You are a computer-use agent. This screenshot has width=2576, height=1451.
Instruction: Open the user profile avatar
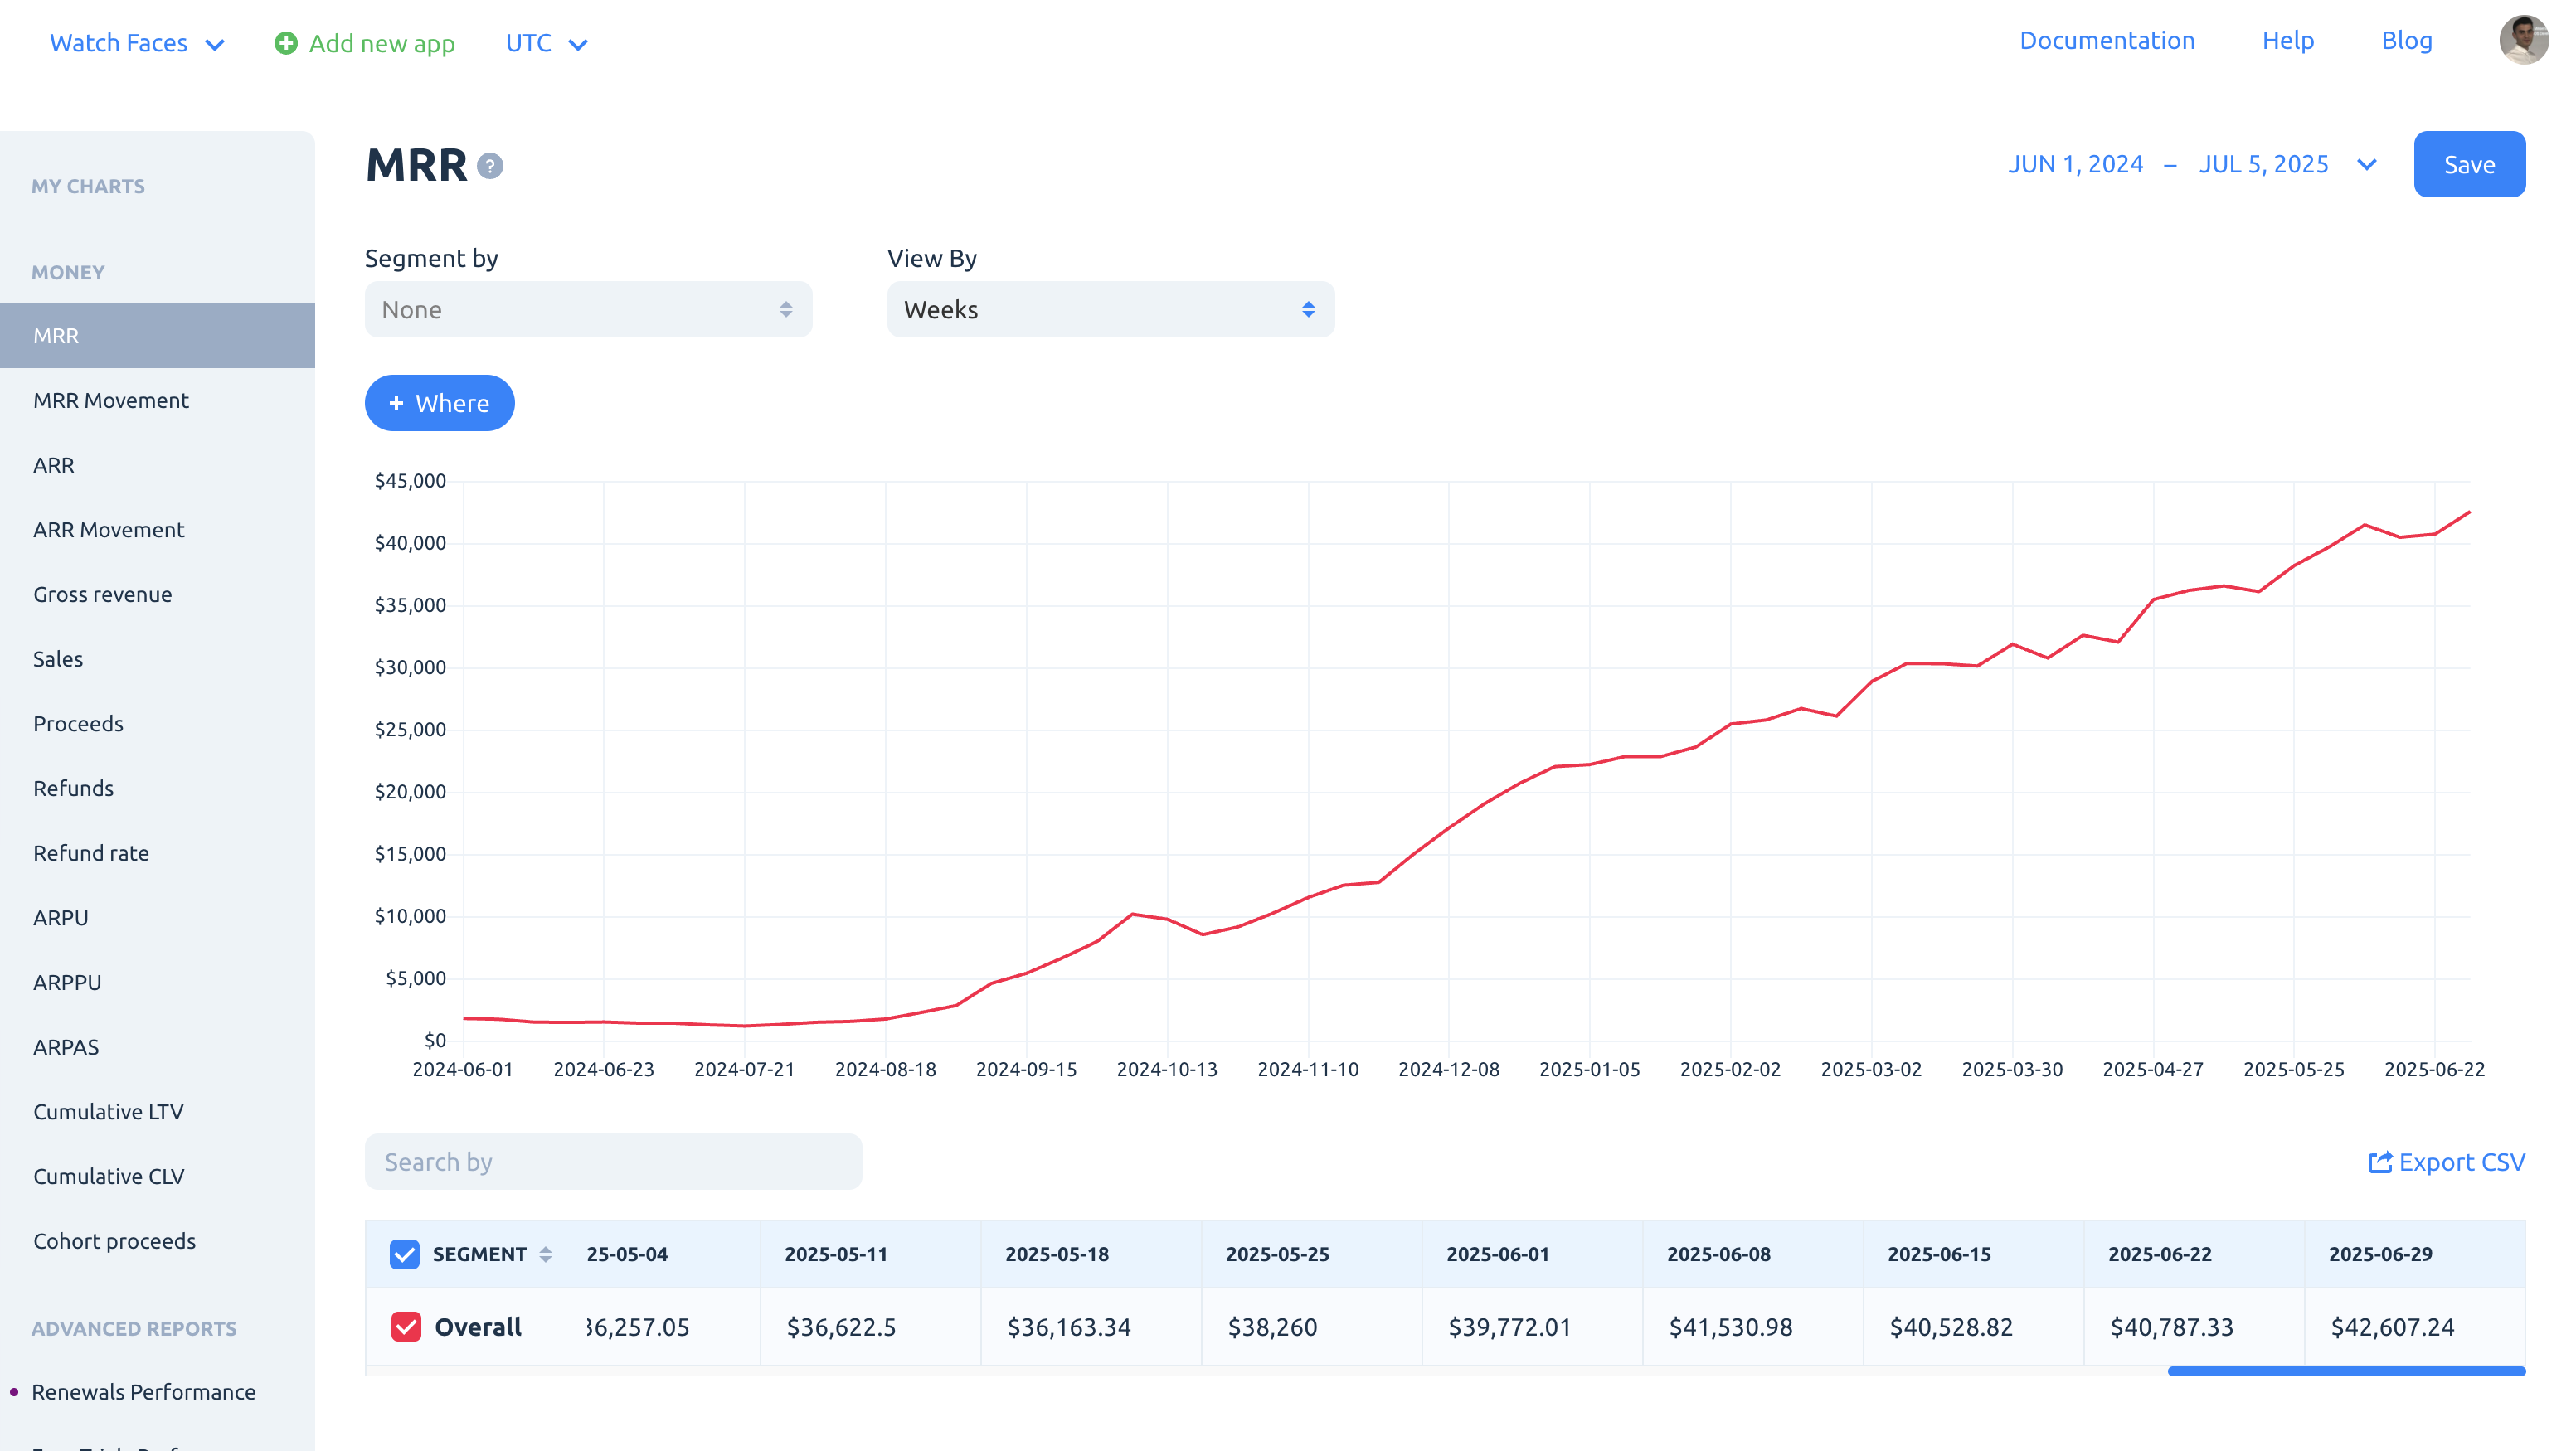click(x=2523, y=40)
